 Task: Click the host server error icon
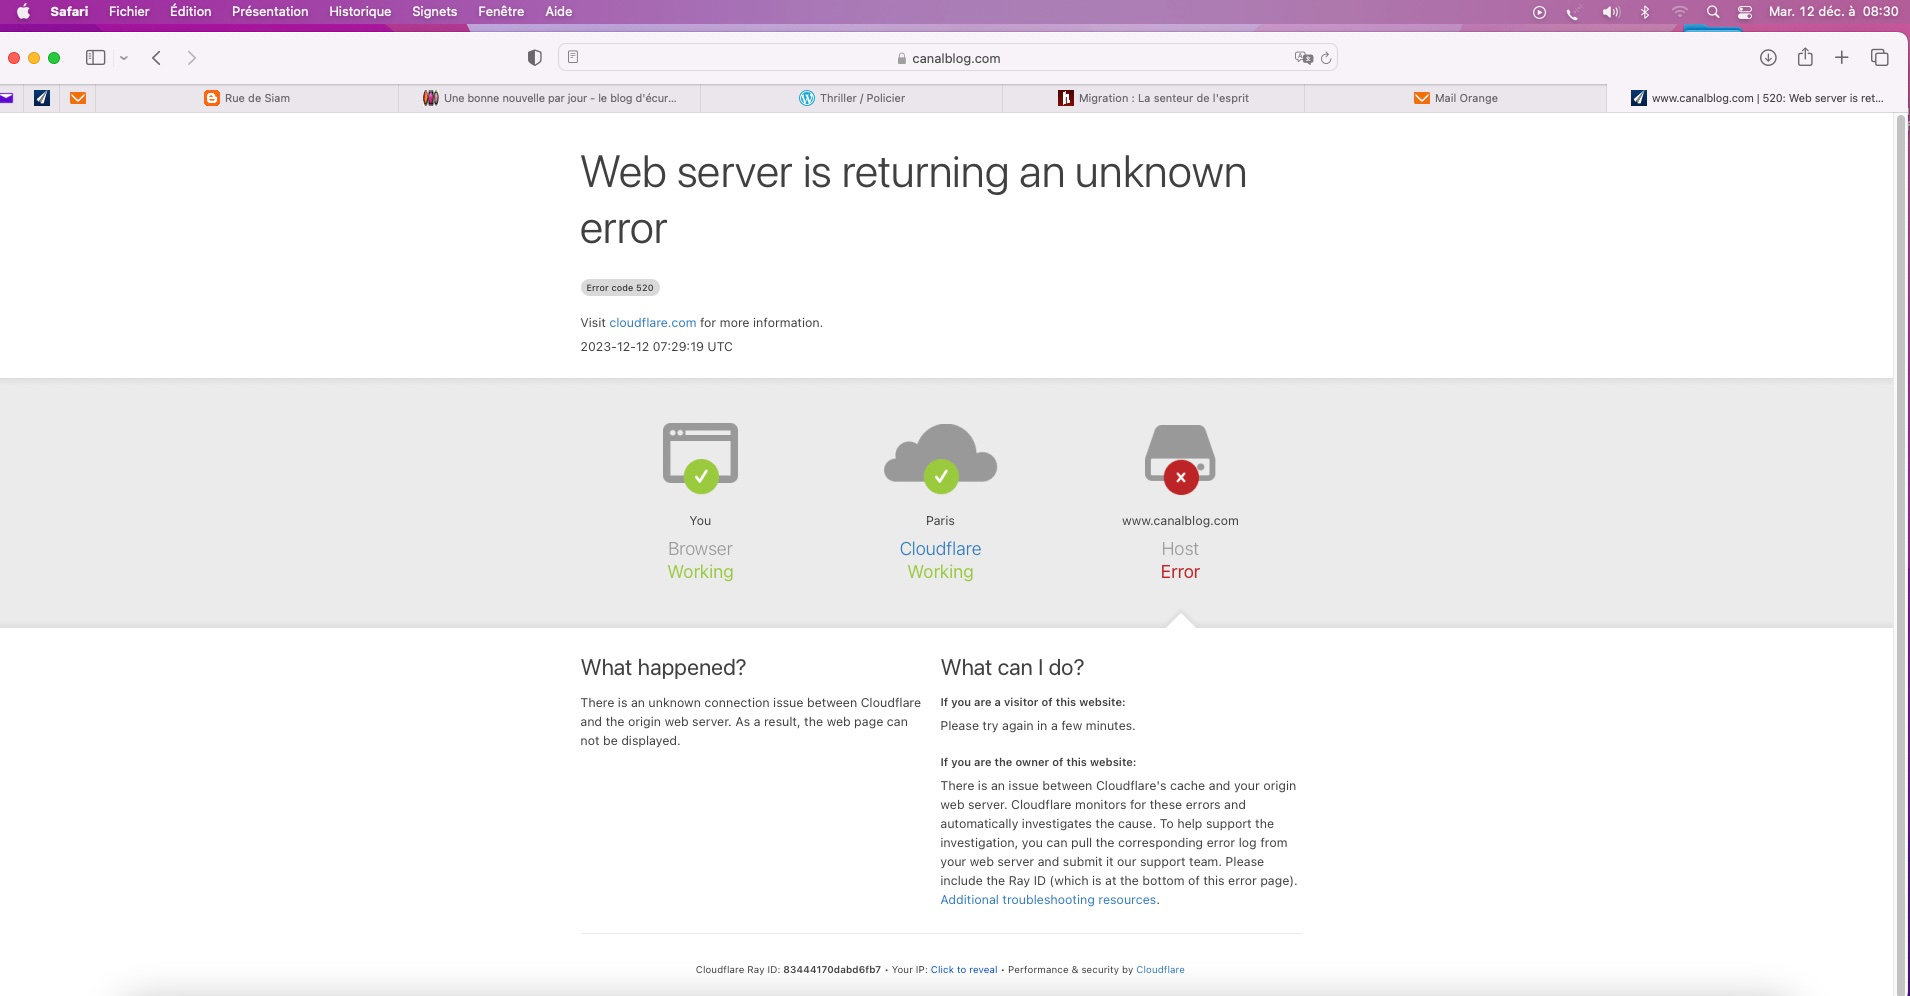[1180, 458]
